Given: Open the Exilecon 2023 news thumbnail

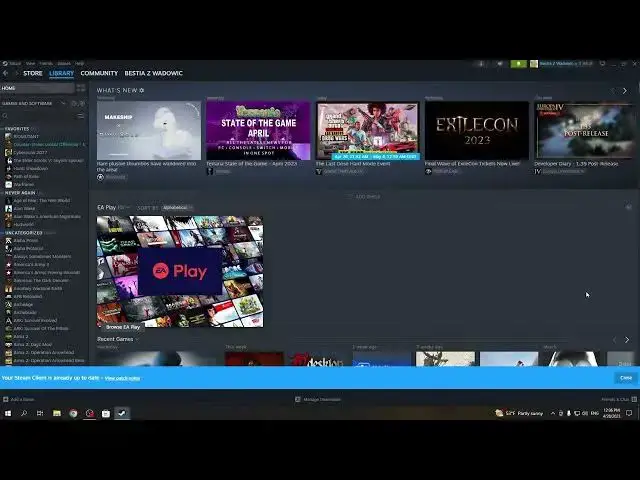Looking at the screenshot, I should point(476,130).
